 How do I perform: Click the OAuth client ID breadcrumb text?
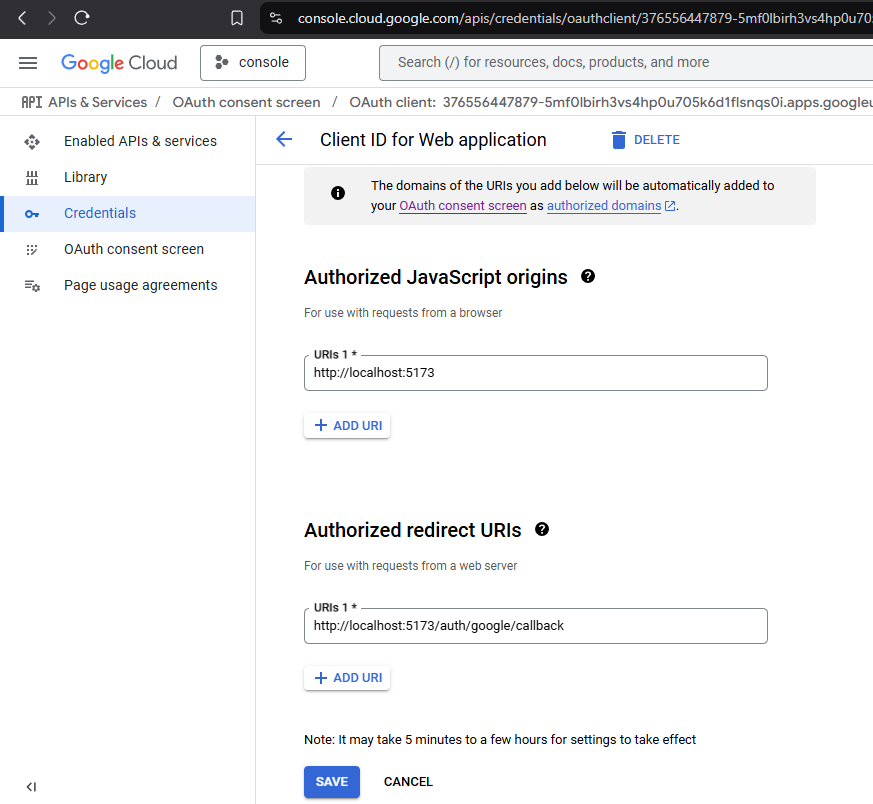click(611, 102)
